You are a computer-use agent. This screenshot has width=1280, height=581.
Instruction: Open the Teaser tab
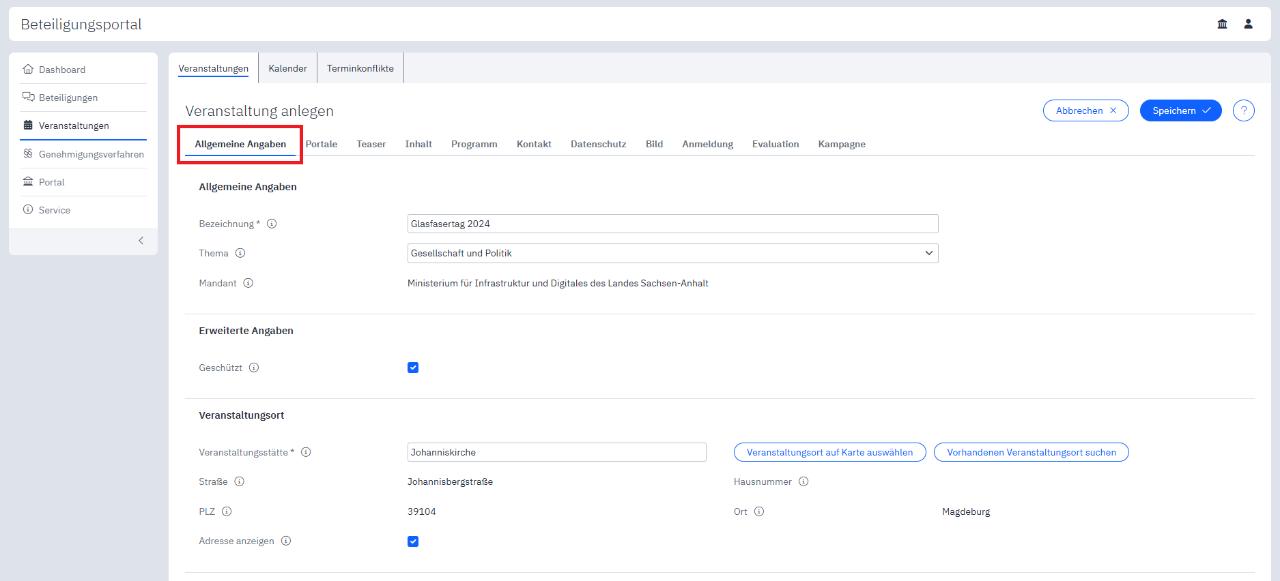[x=371, y=144]
